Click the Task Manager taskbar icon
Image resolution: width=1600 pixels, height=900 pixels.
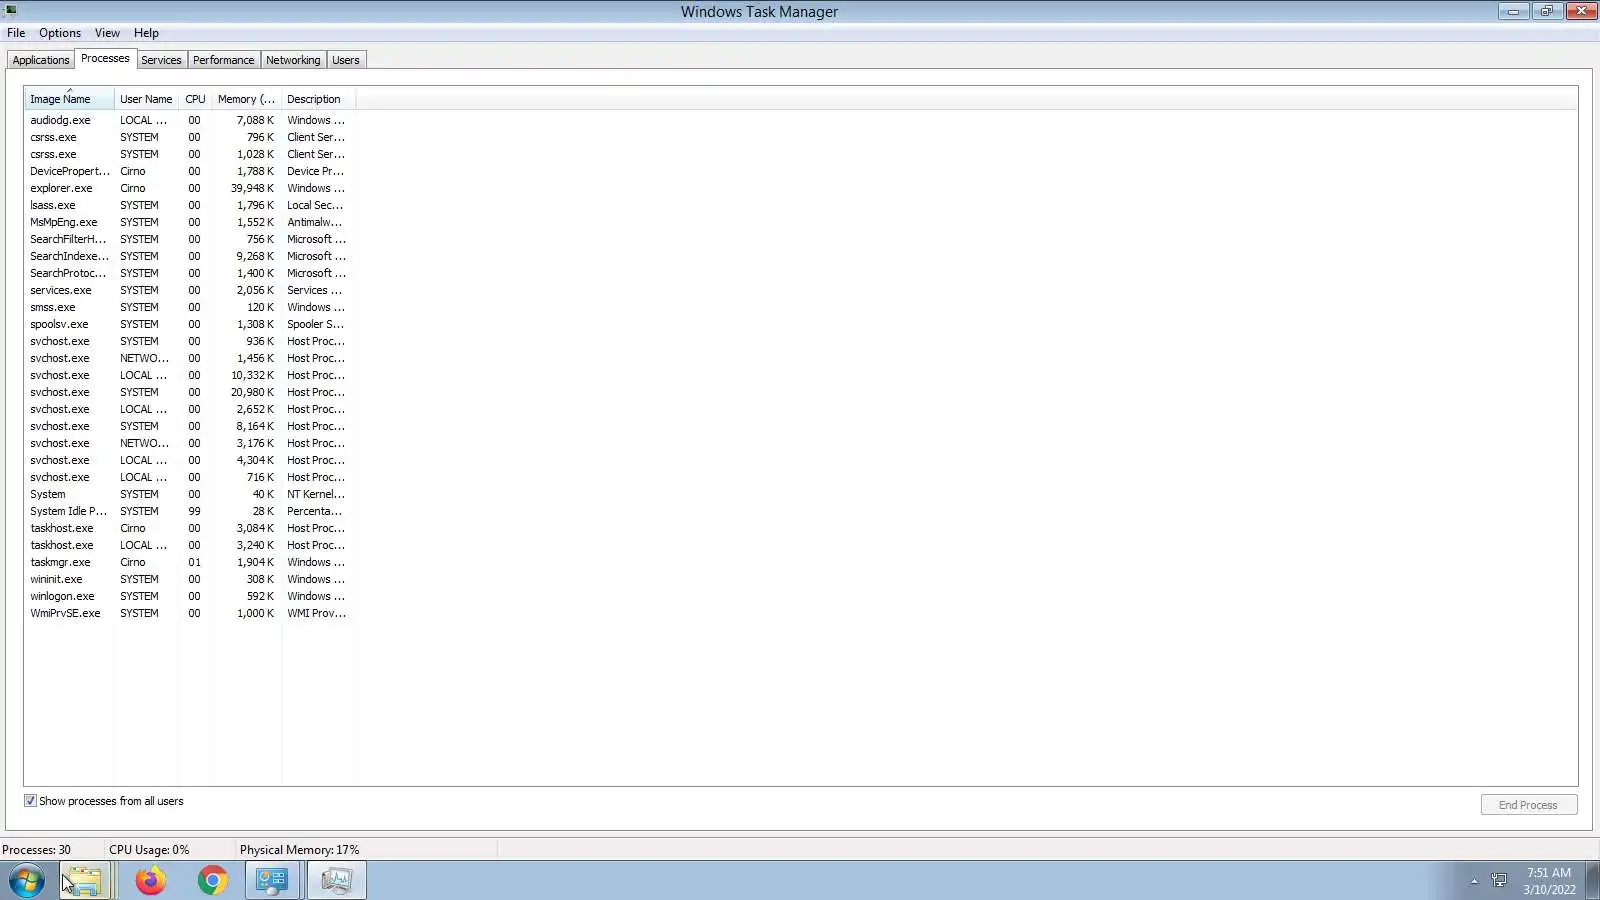point(337,881)
